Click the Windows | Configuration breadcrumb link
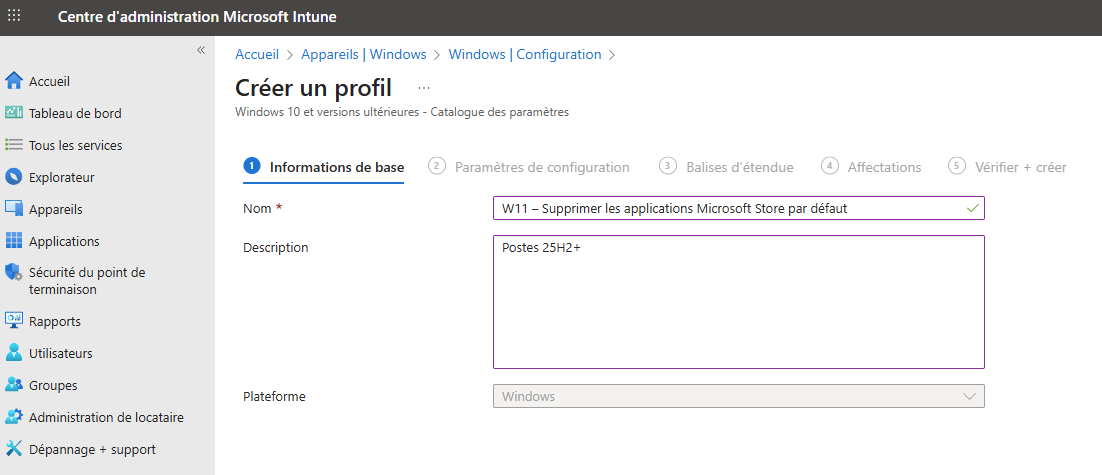1102x475 pixels. tap(525, 54)
